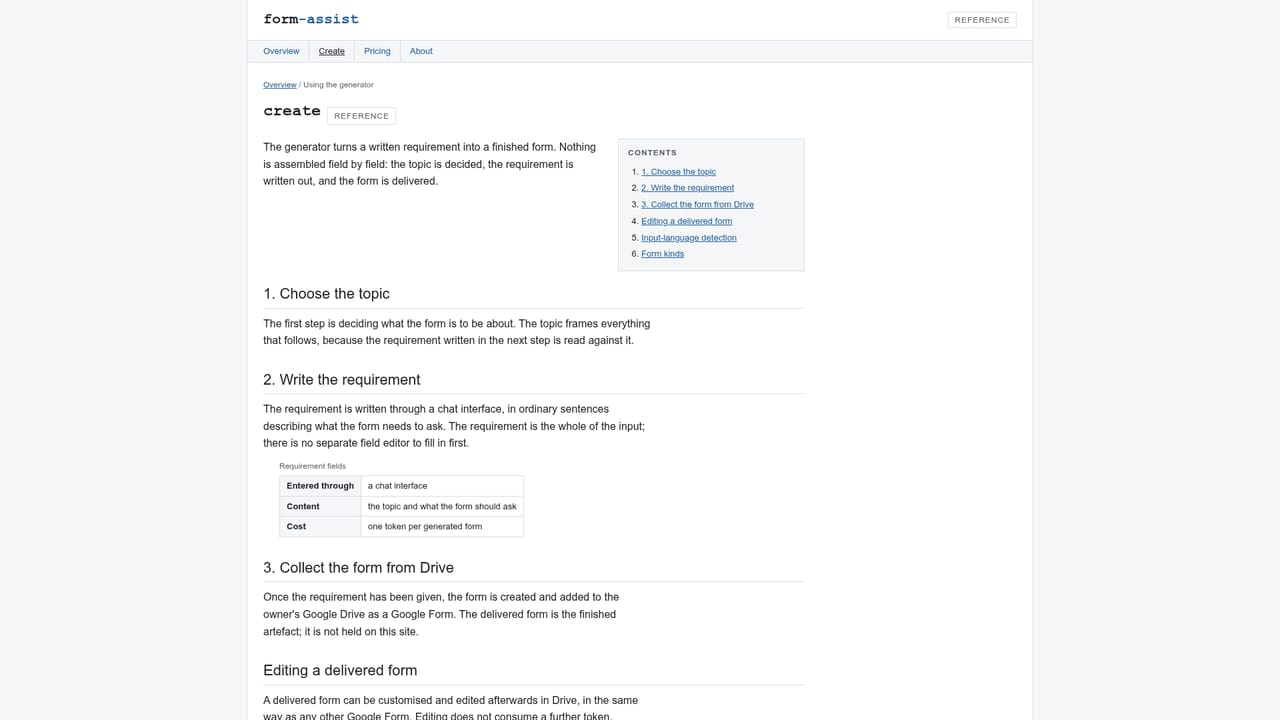This screenshot has width=1280, height=720.
Task: Open the Overview tab in the navigation bar
Action: click(281, 51)
